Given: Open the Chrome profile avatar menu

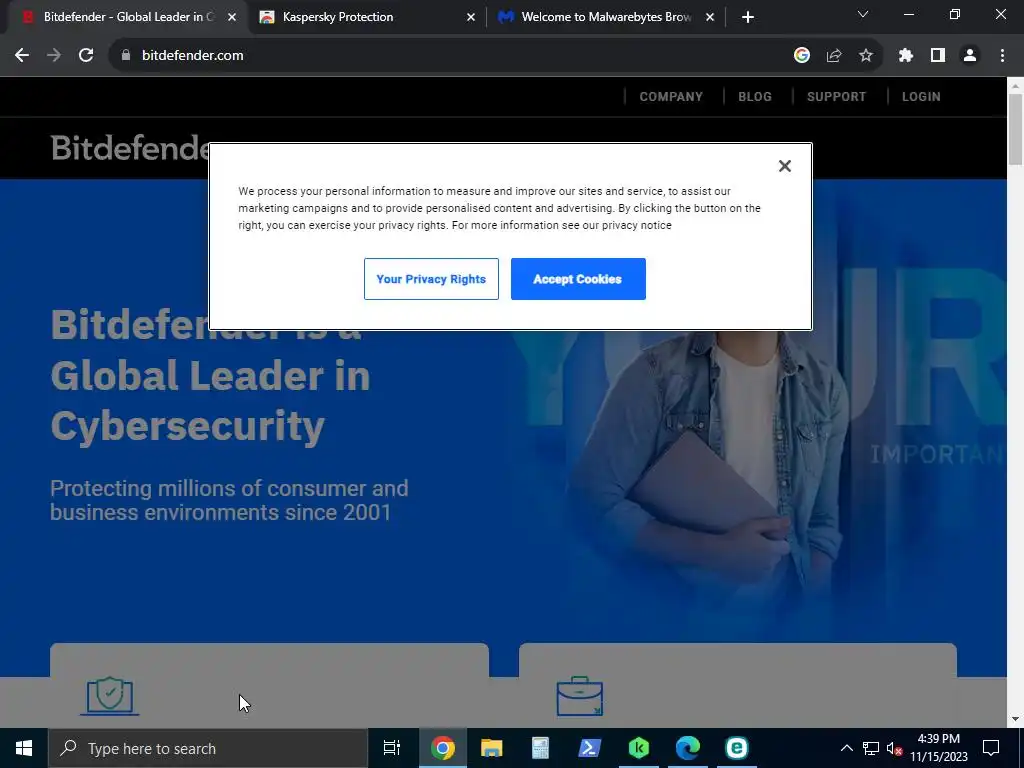Looking at the screenshot, I should click(x=970, y=56).
